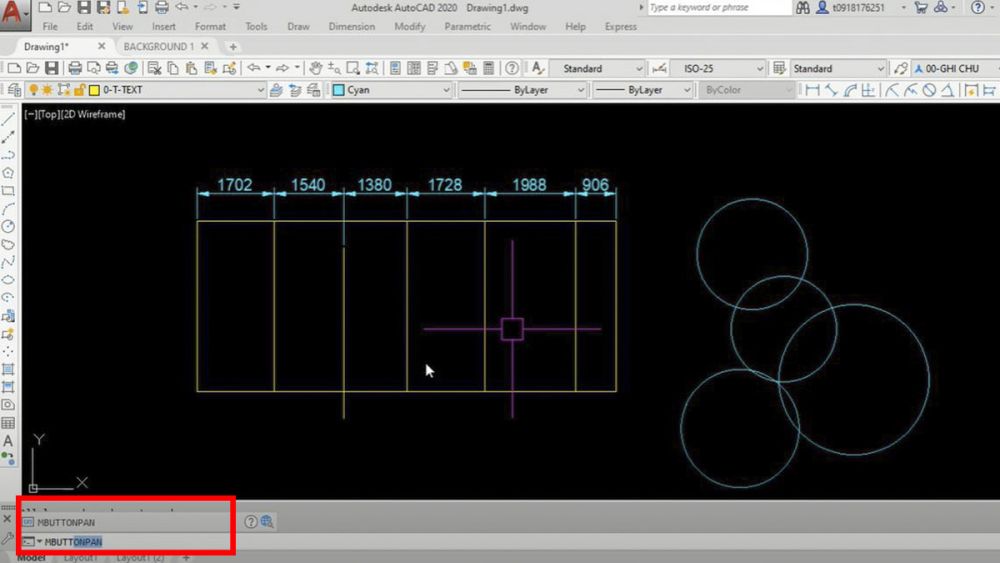The width and height of the screenshot is (1000, 563).
Task: Open the Modify menu
Action: [x=409, y=27]
